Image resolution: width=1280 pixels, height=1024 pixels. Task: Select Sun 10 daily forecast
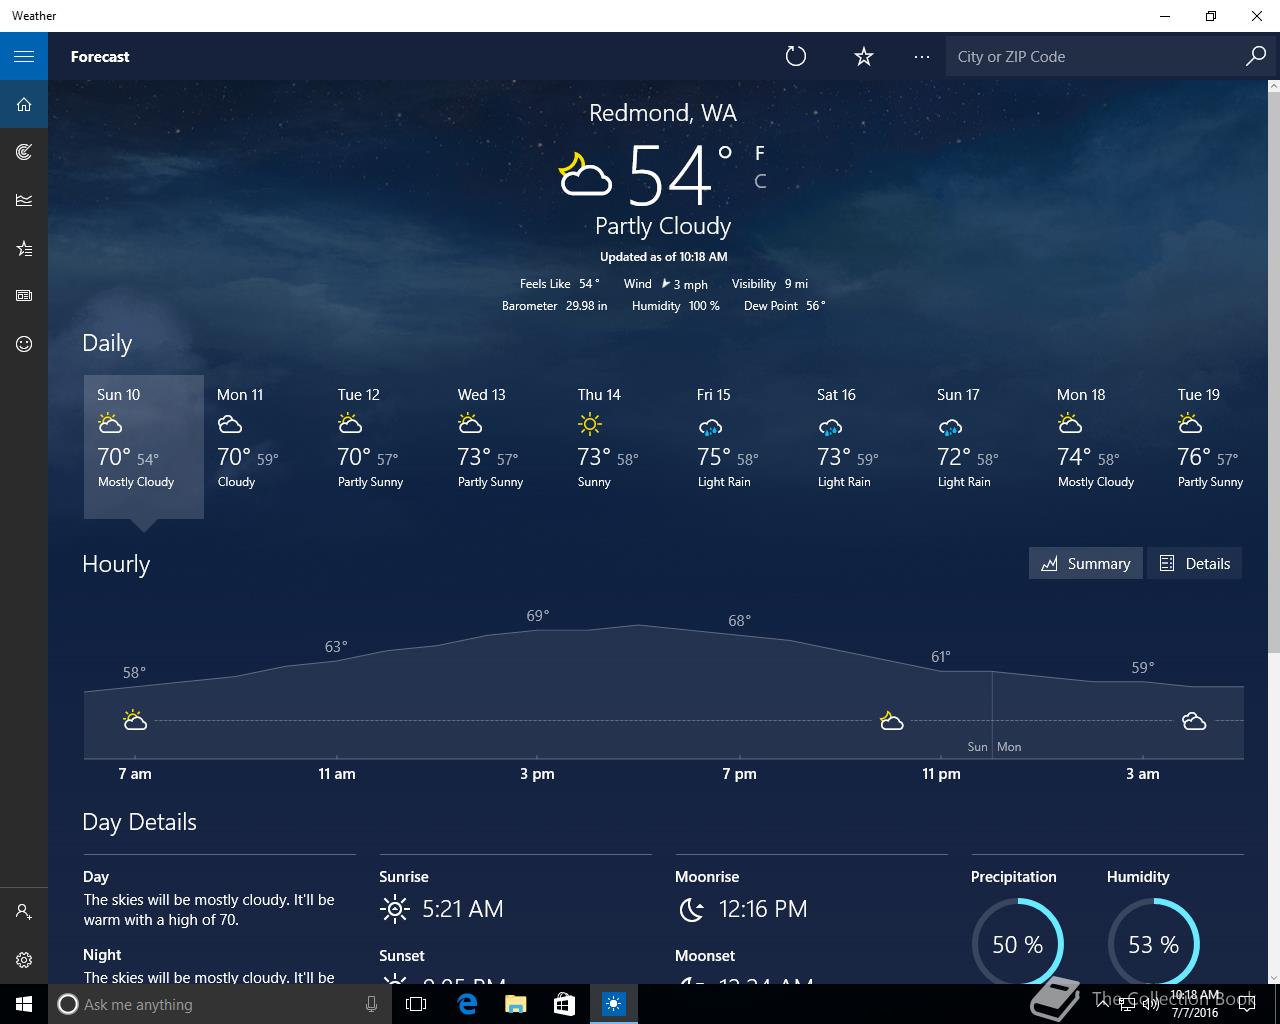click(144, 447)
